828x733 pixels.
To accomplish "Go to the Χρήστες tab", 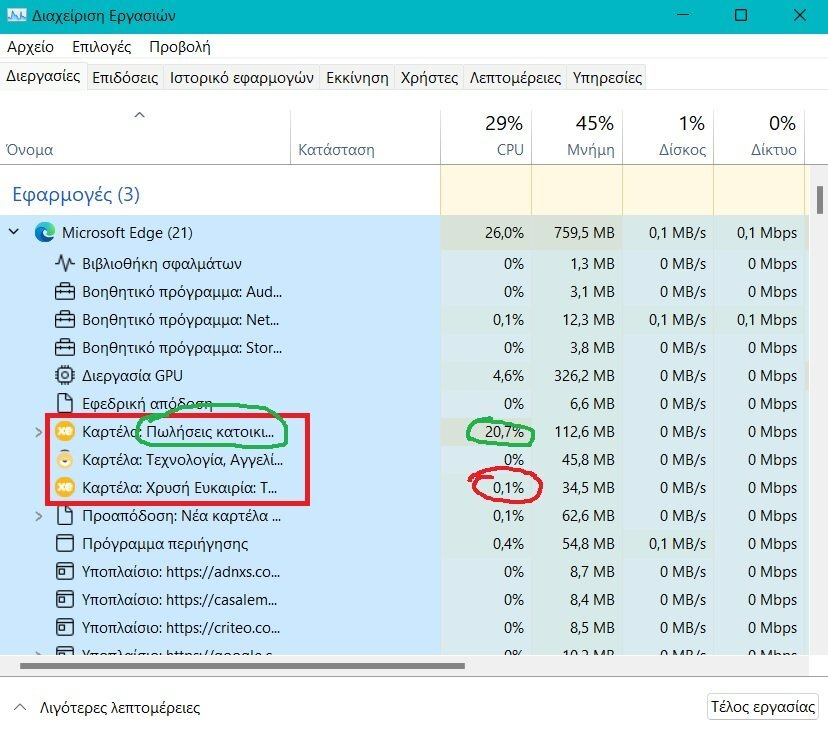I will click(x=429, y=78).
